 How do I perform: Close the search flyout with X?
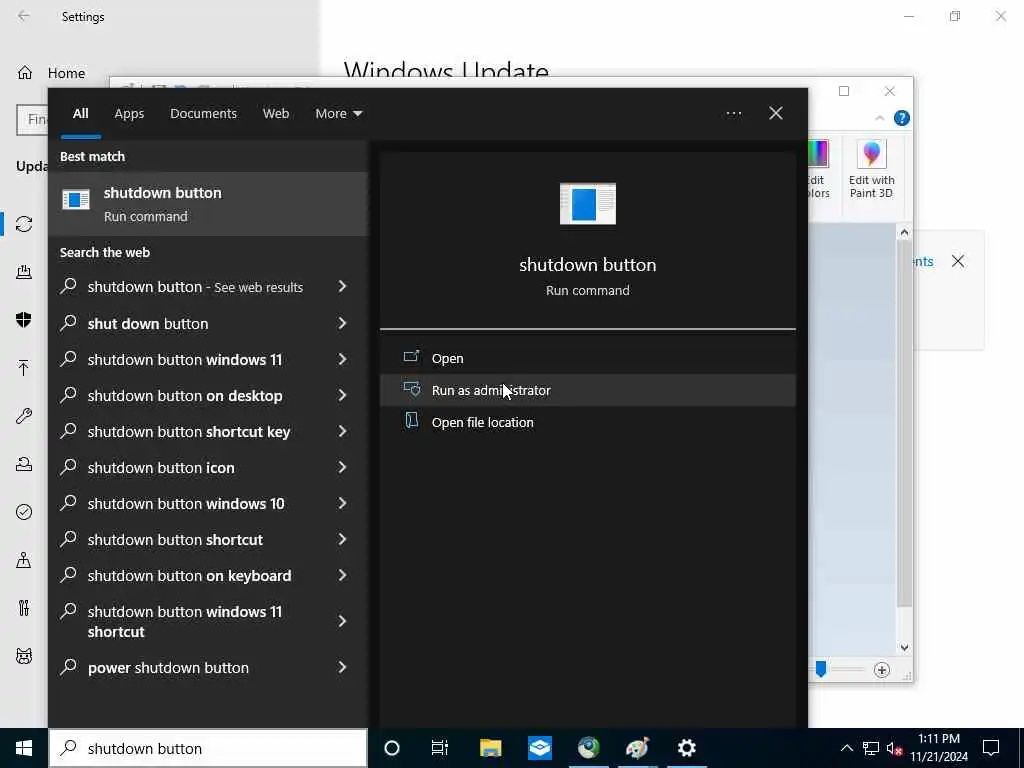(776, 114)
